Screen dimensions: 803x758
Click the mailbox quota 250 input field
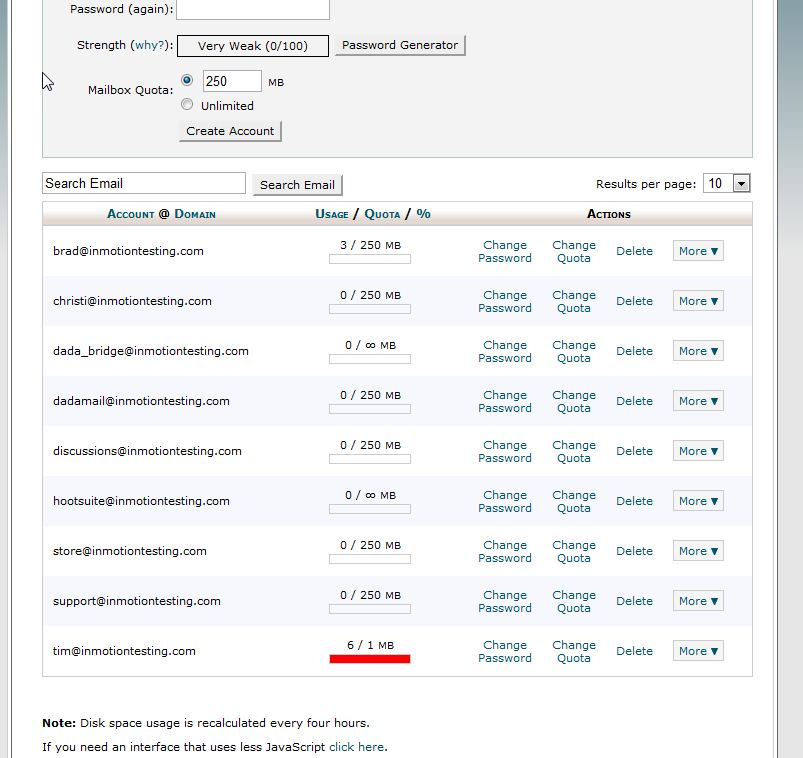pos(233,81)
